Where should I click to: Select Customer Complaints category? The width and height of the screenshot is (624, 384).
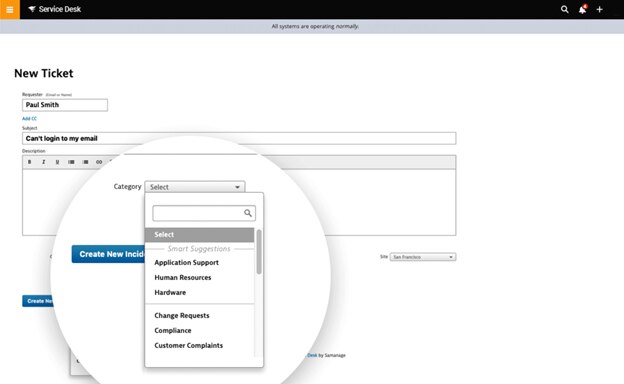point(188,345)
